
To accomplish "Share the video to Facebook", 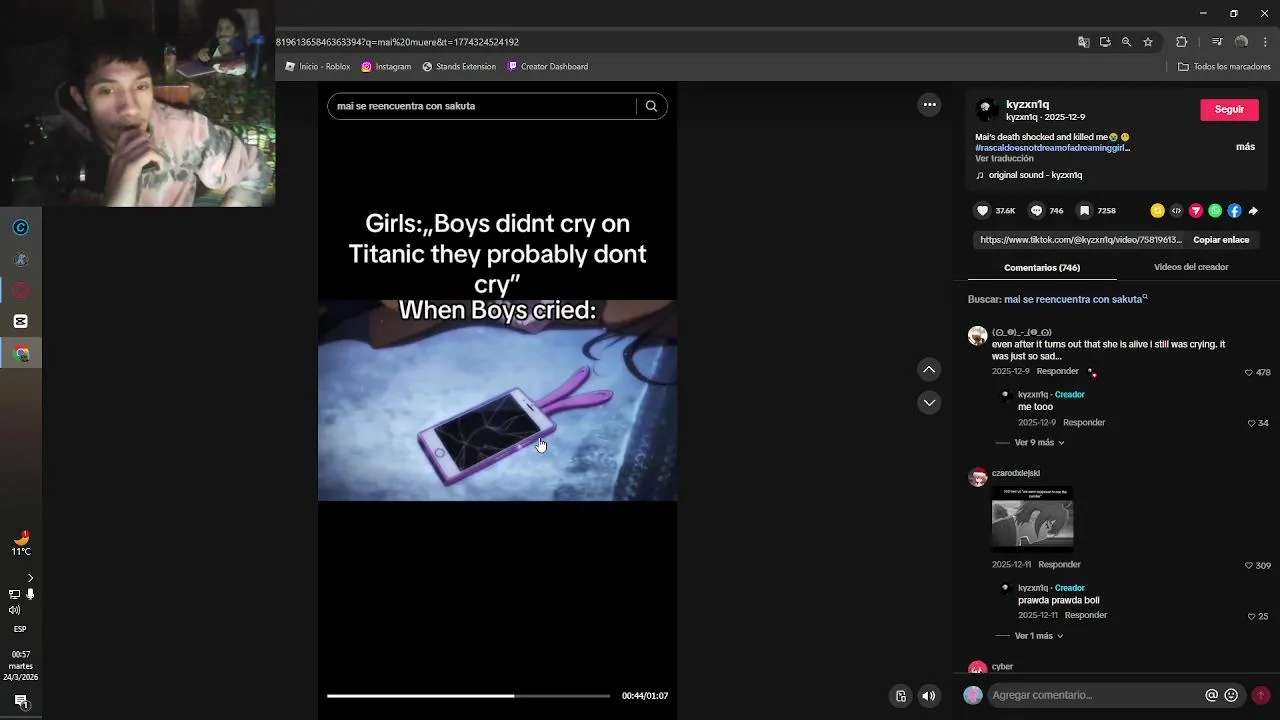I will click(1234, 211).
